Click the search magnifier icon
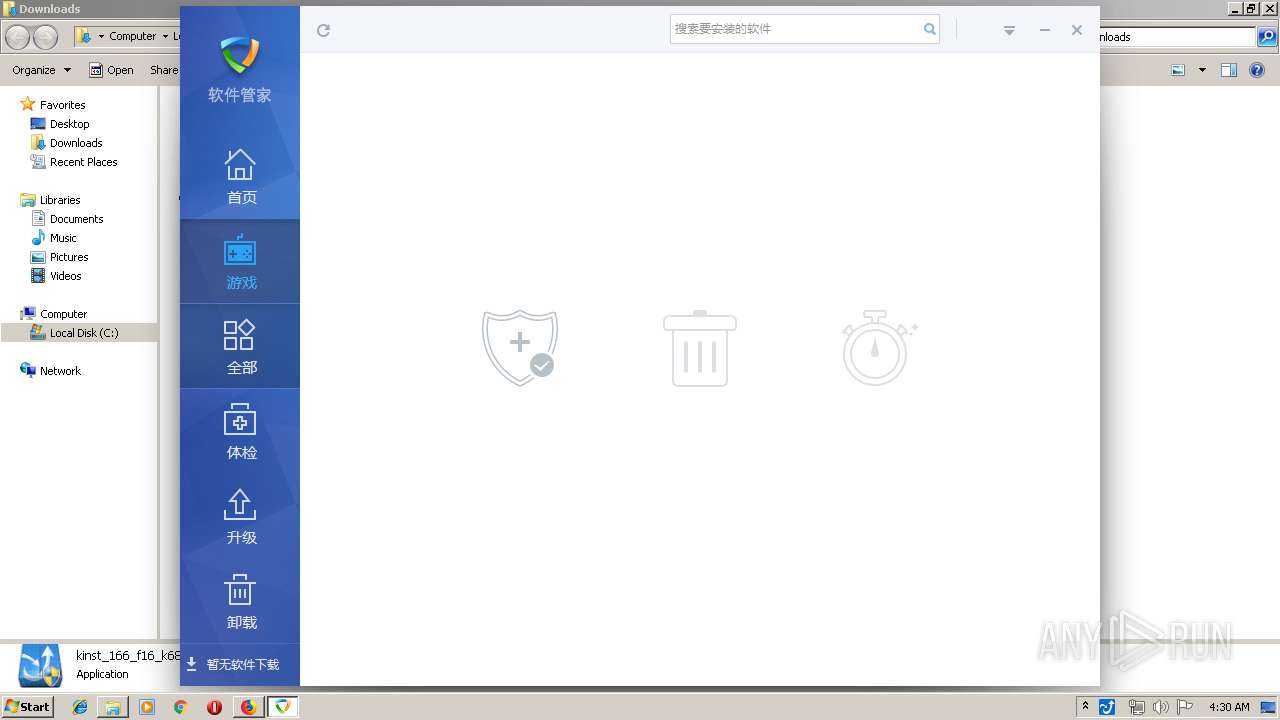This screenshot has width=1280, height=720. [x=930, y=29]
